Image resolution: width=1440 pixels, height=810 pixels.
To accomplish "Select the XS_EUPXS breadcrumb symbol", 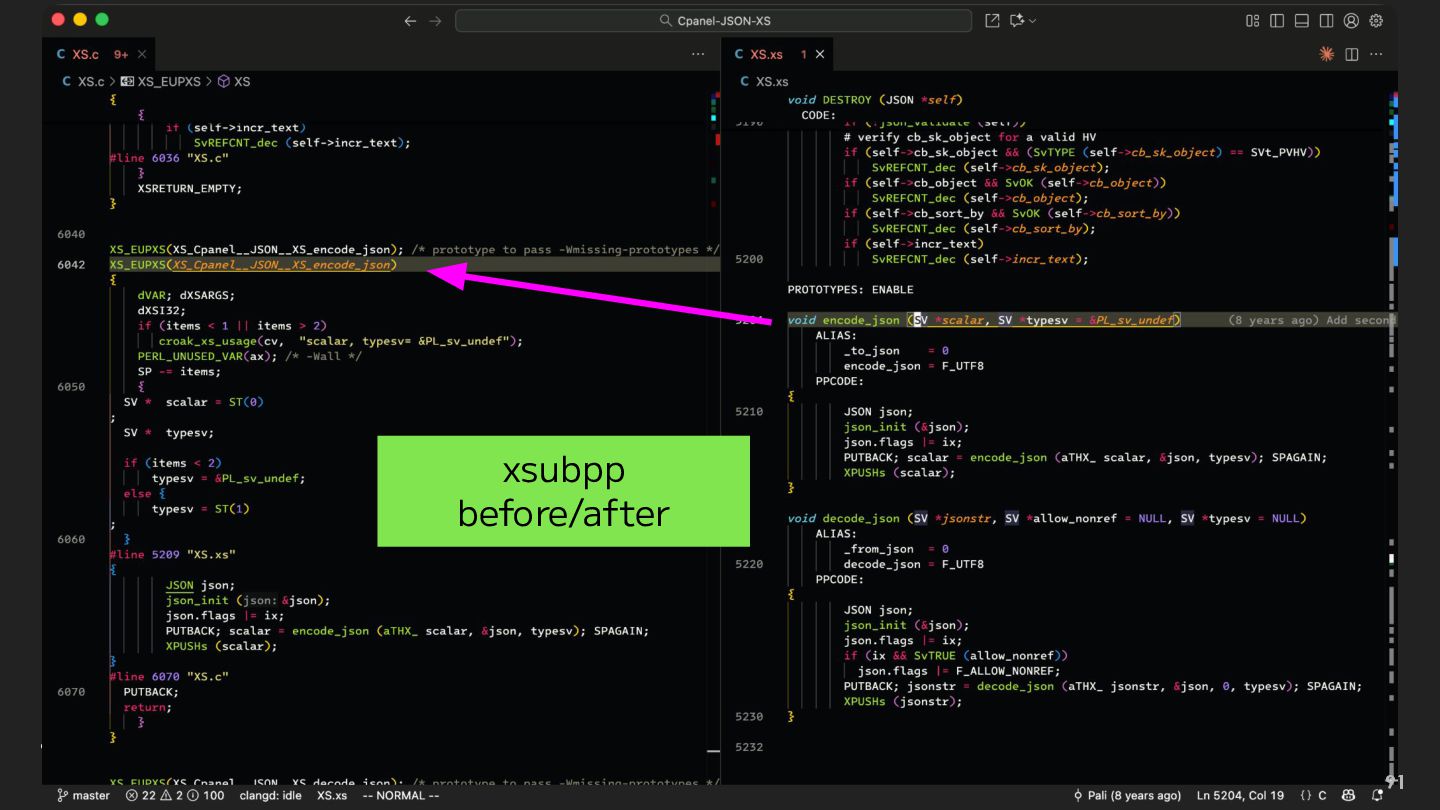I will click(160, 81).
